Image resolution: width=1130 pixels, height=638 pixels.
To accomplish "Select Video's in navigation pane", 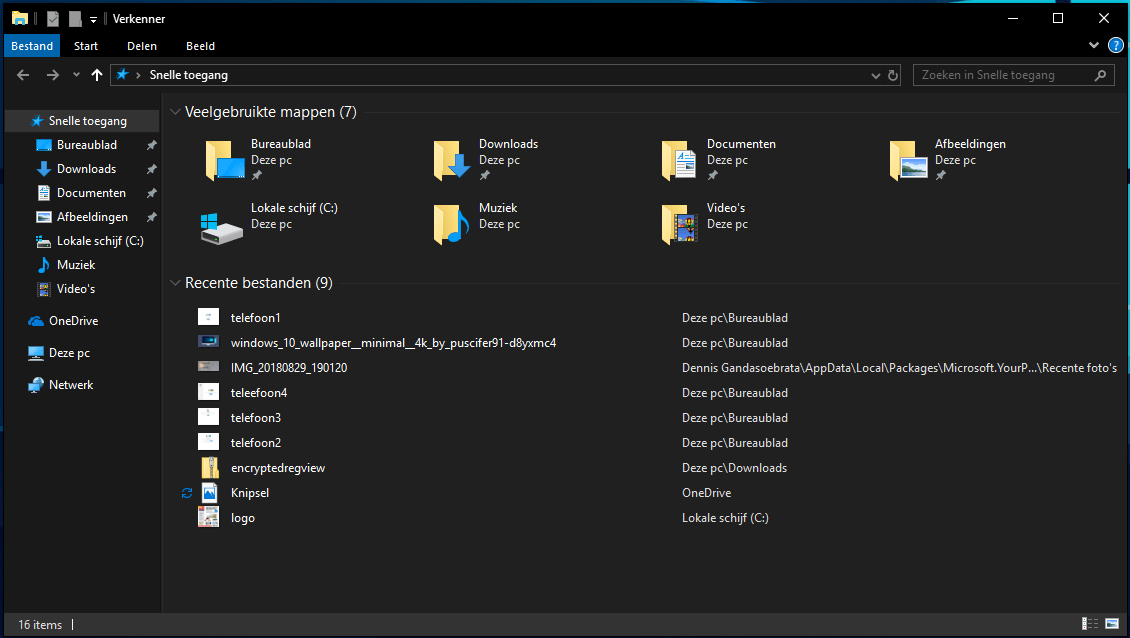I will tap(76, 289).
